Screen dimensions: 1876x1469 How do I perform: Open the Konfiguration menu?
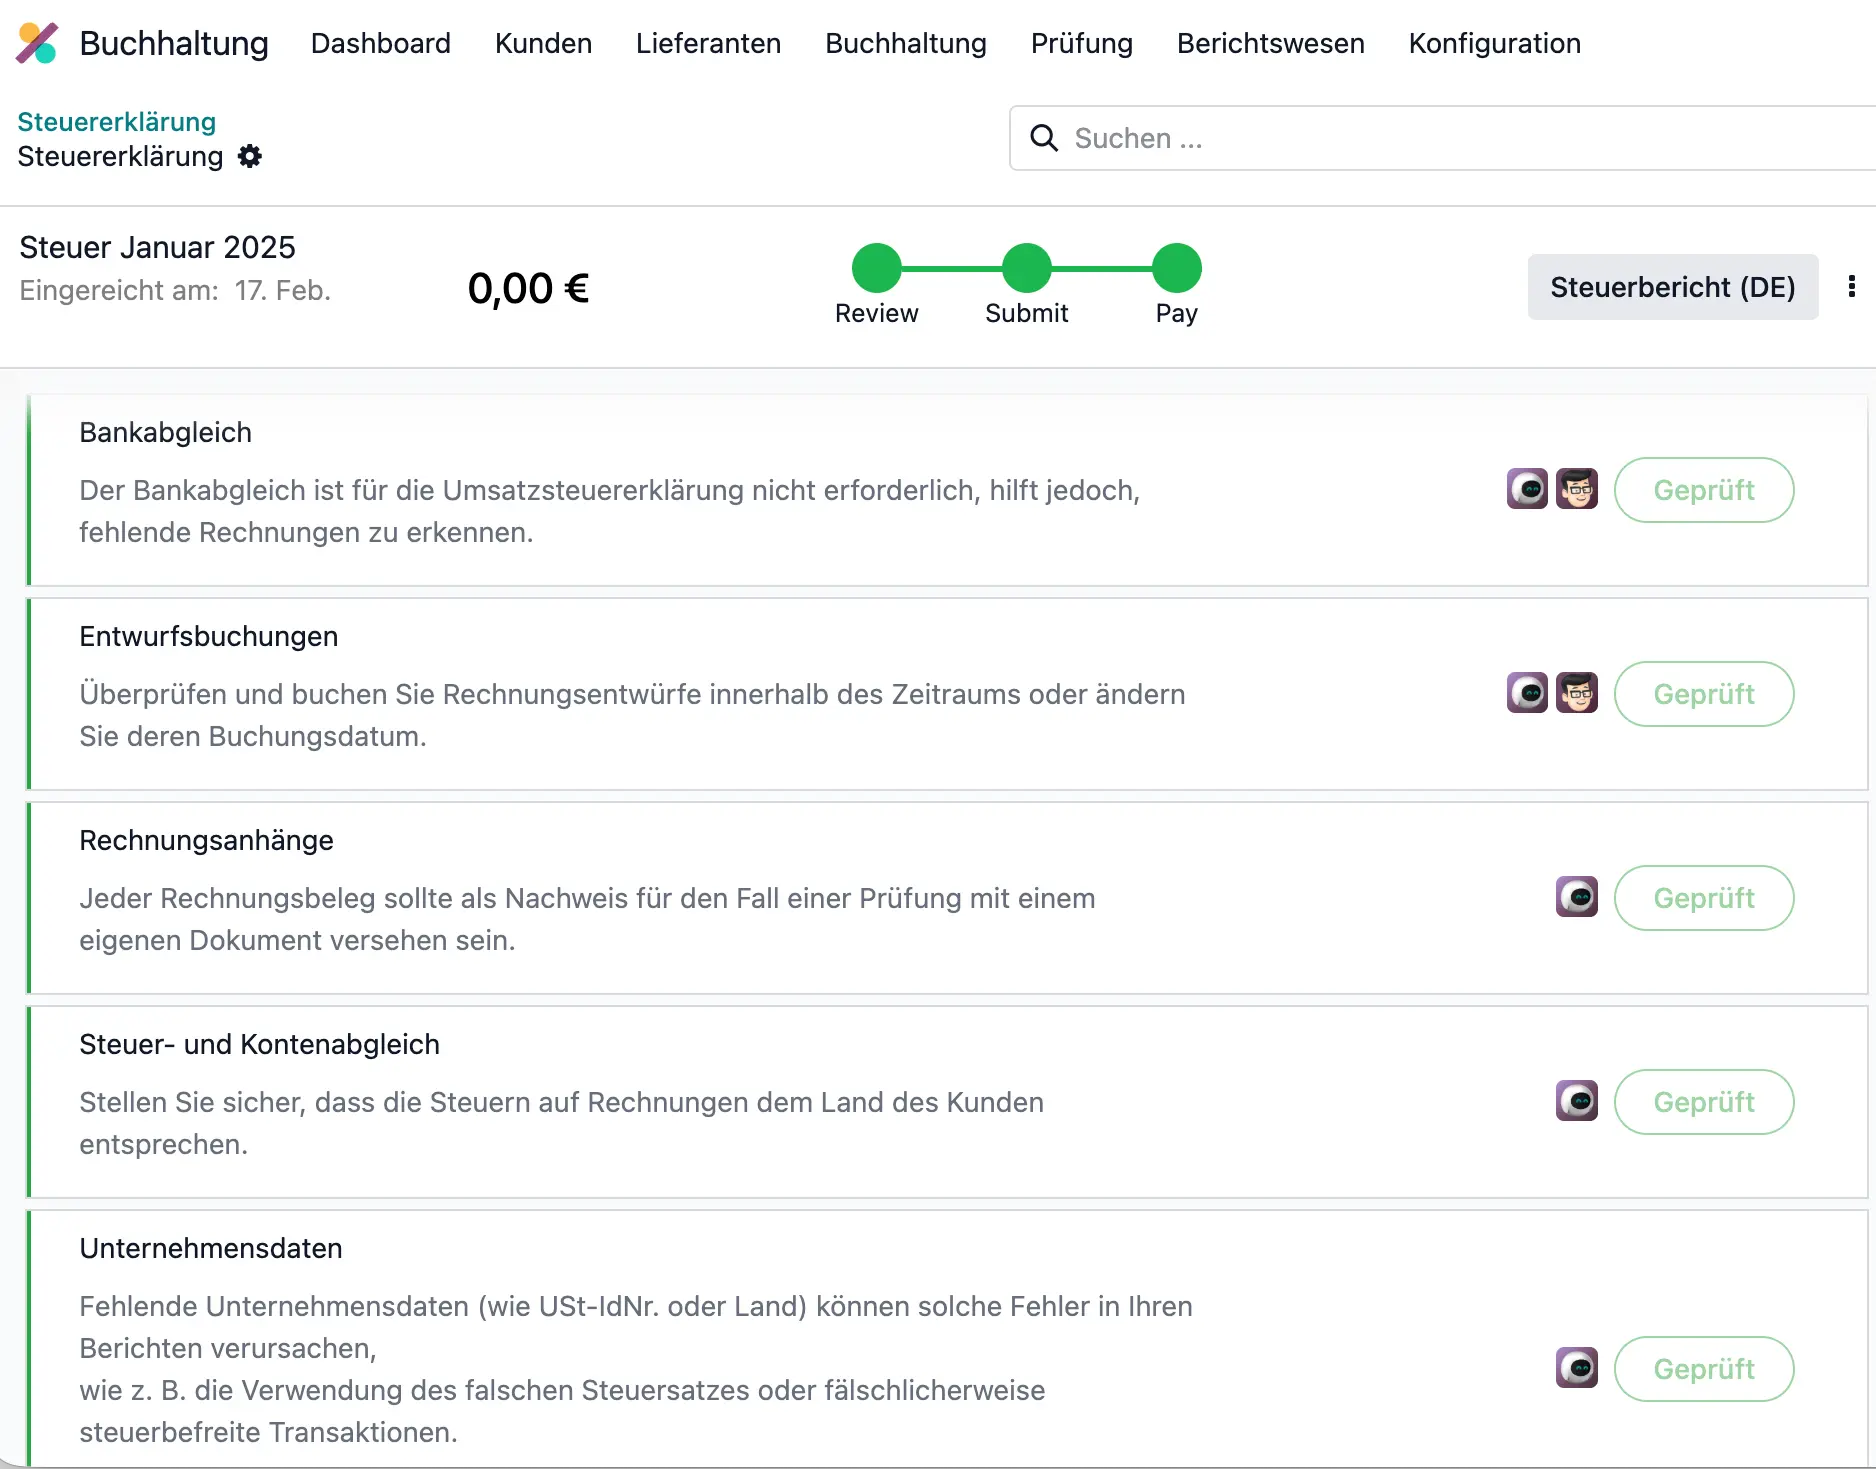(x=1494, y=43)
